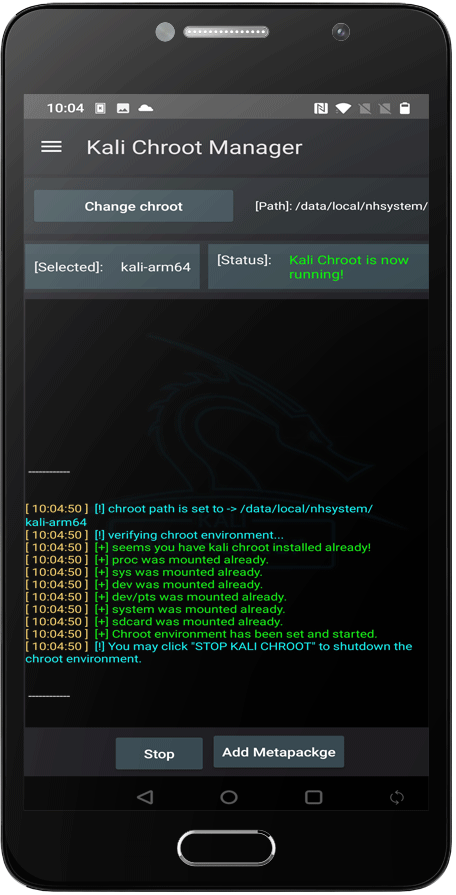Open the hamburger navigation menu
Image resolution: width=456 pixels, height=895 pixels.
click(x=51, y=147)
